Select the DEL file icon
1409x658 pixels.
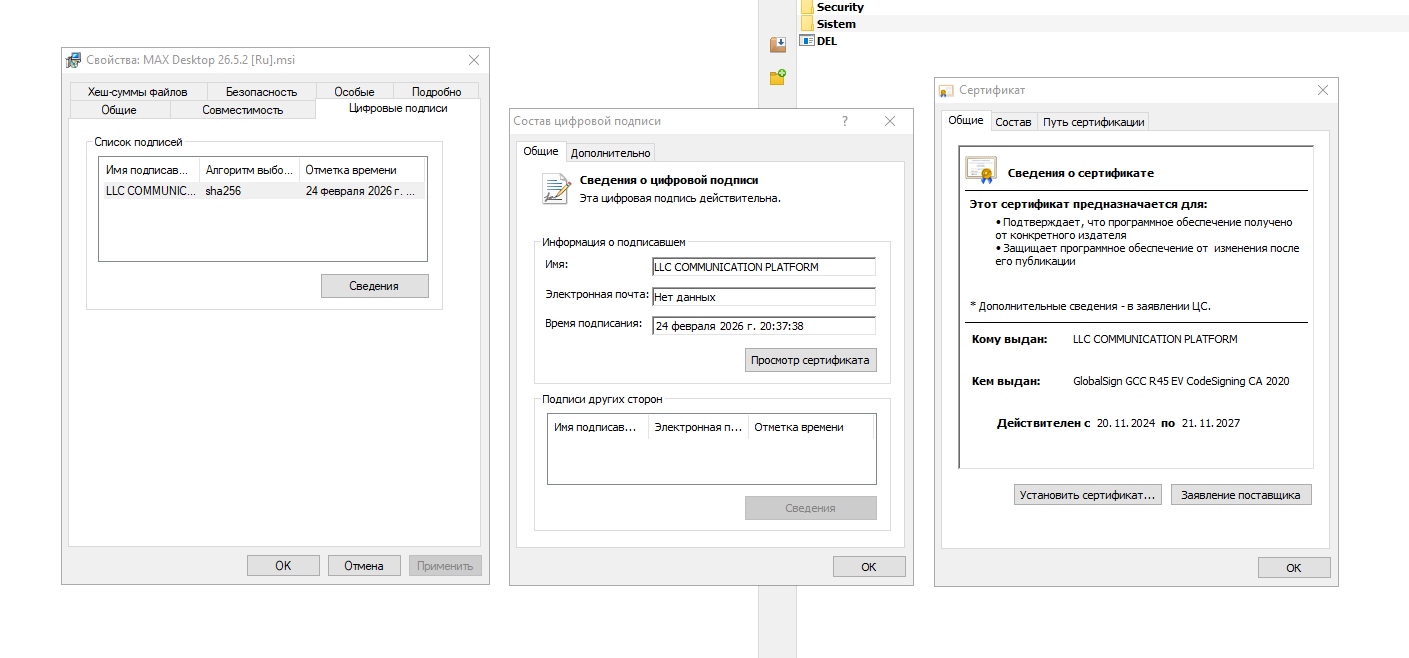[807, 41]
